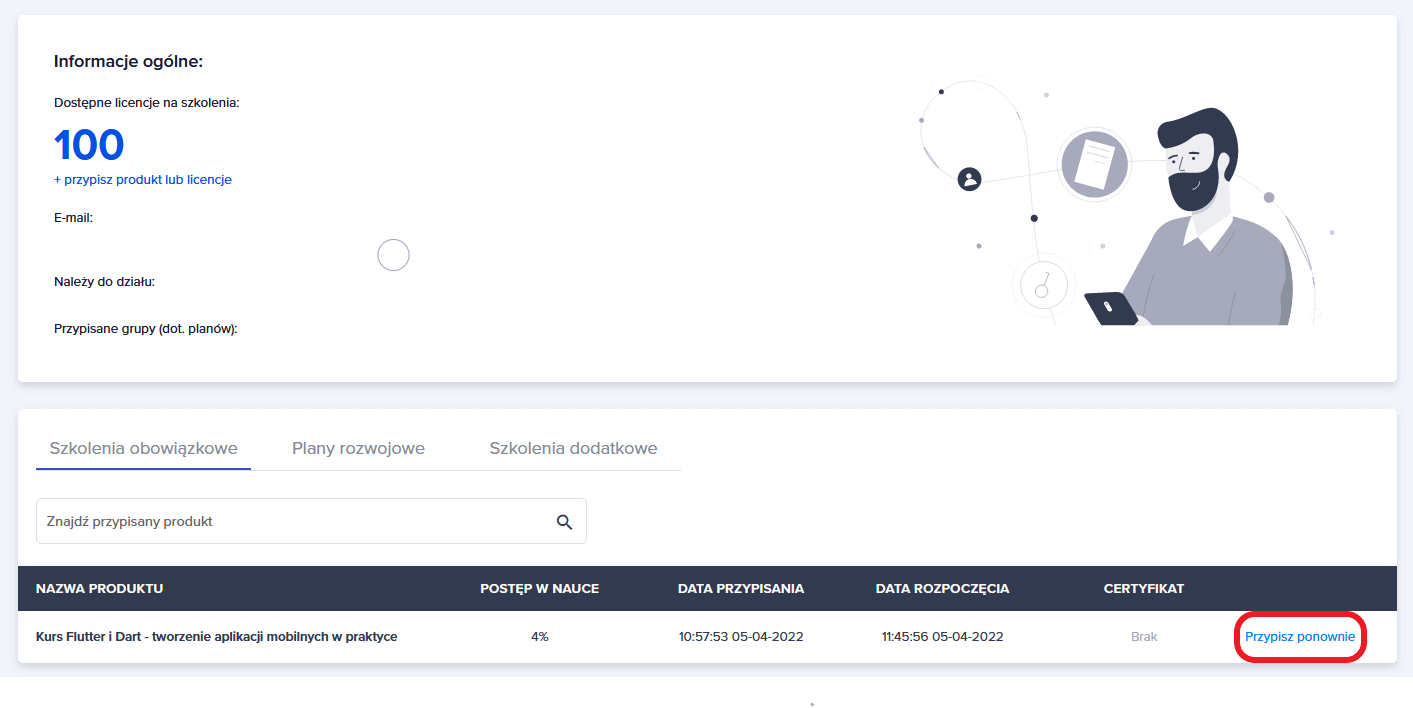Click the user avatar icon in the illustration

[969, 179]
